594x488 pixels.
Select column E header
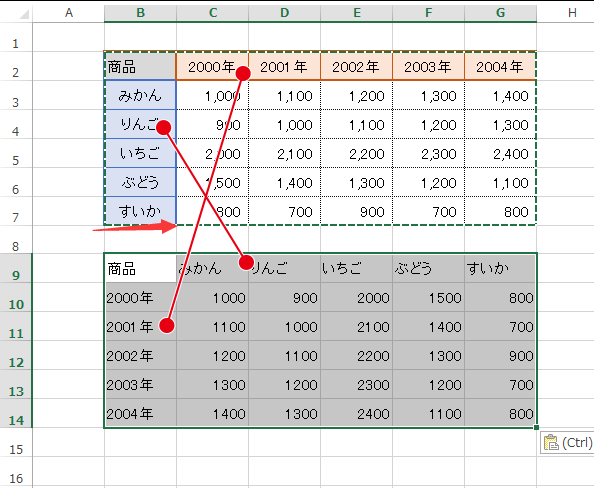coord(356,13)
